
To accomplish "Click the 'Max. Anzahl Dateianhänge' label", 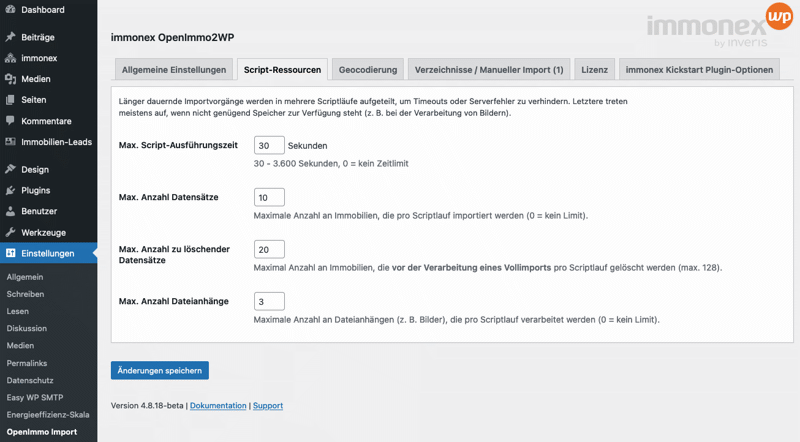I will [173, 301].
